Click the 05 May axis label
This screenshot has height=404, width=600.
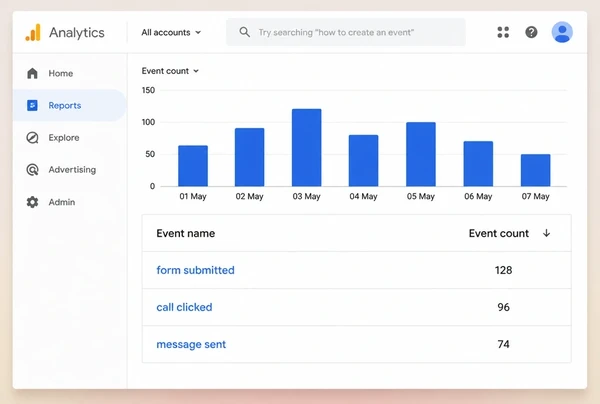coord(421,196)
